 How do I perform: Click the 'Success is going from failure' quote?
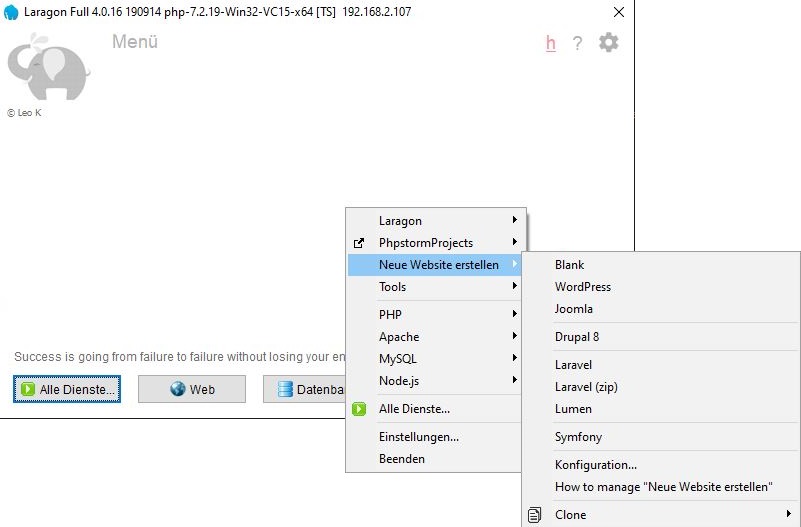pyautogui.click(x=180, y=356)
